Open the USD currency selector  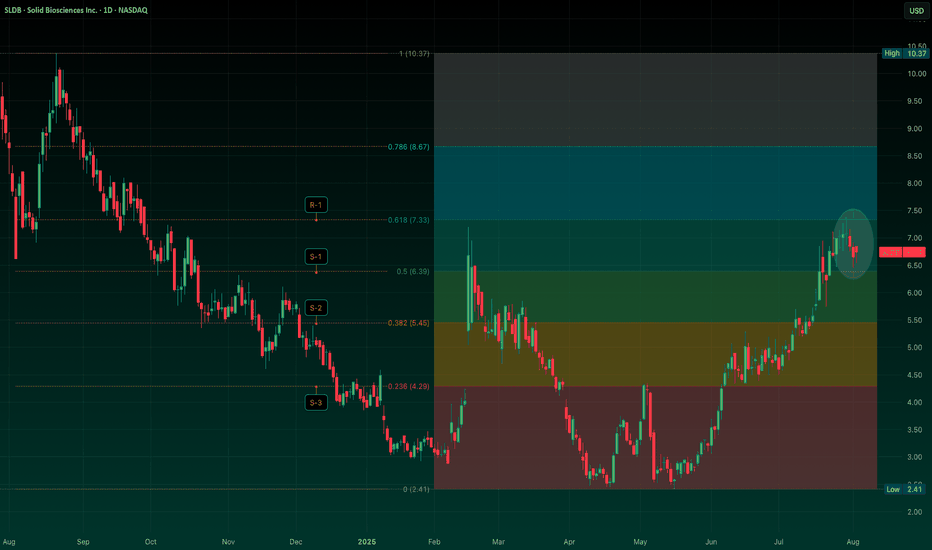[x=916, y=11]
